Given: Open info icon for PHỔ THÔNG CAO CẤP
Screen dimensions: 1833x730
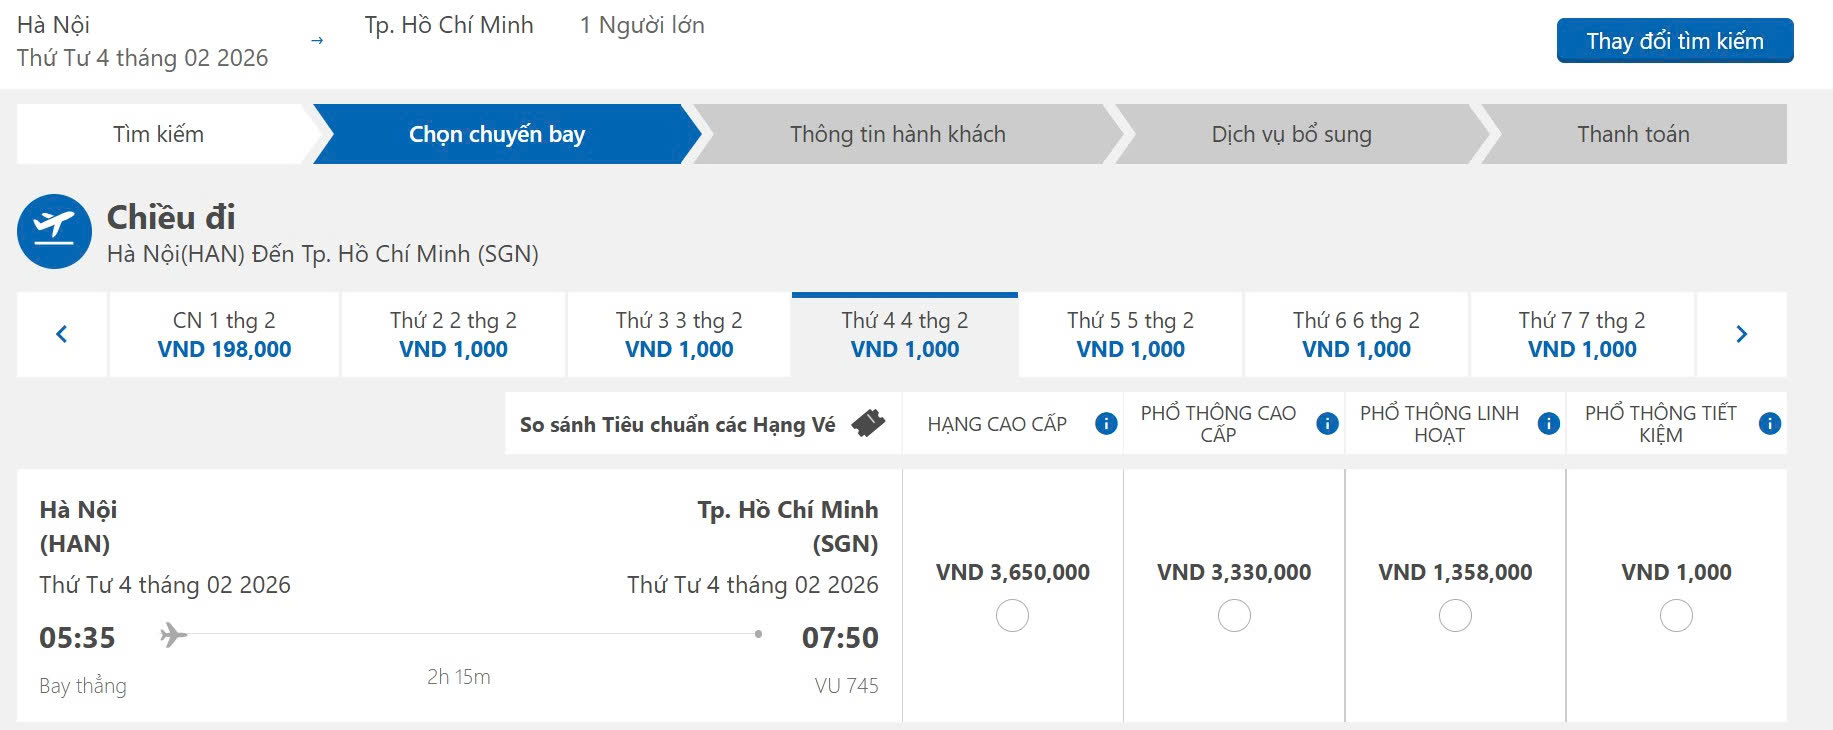Looking at the screenshot, I should point(1327,424).
